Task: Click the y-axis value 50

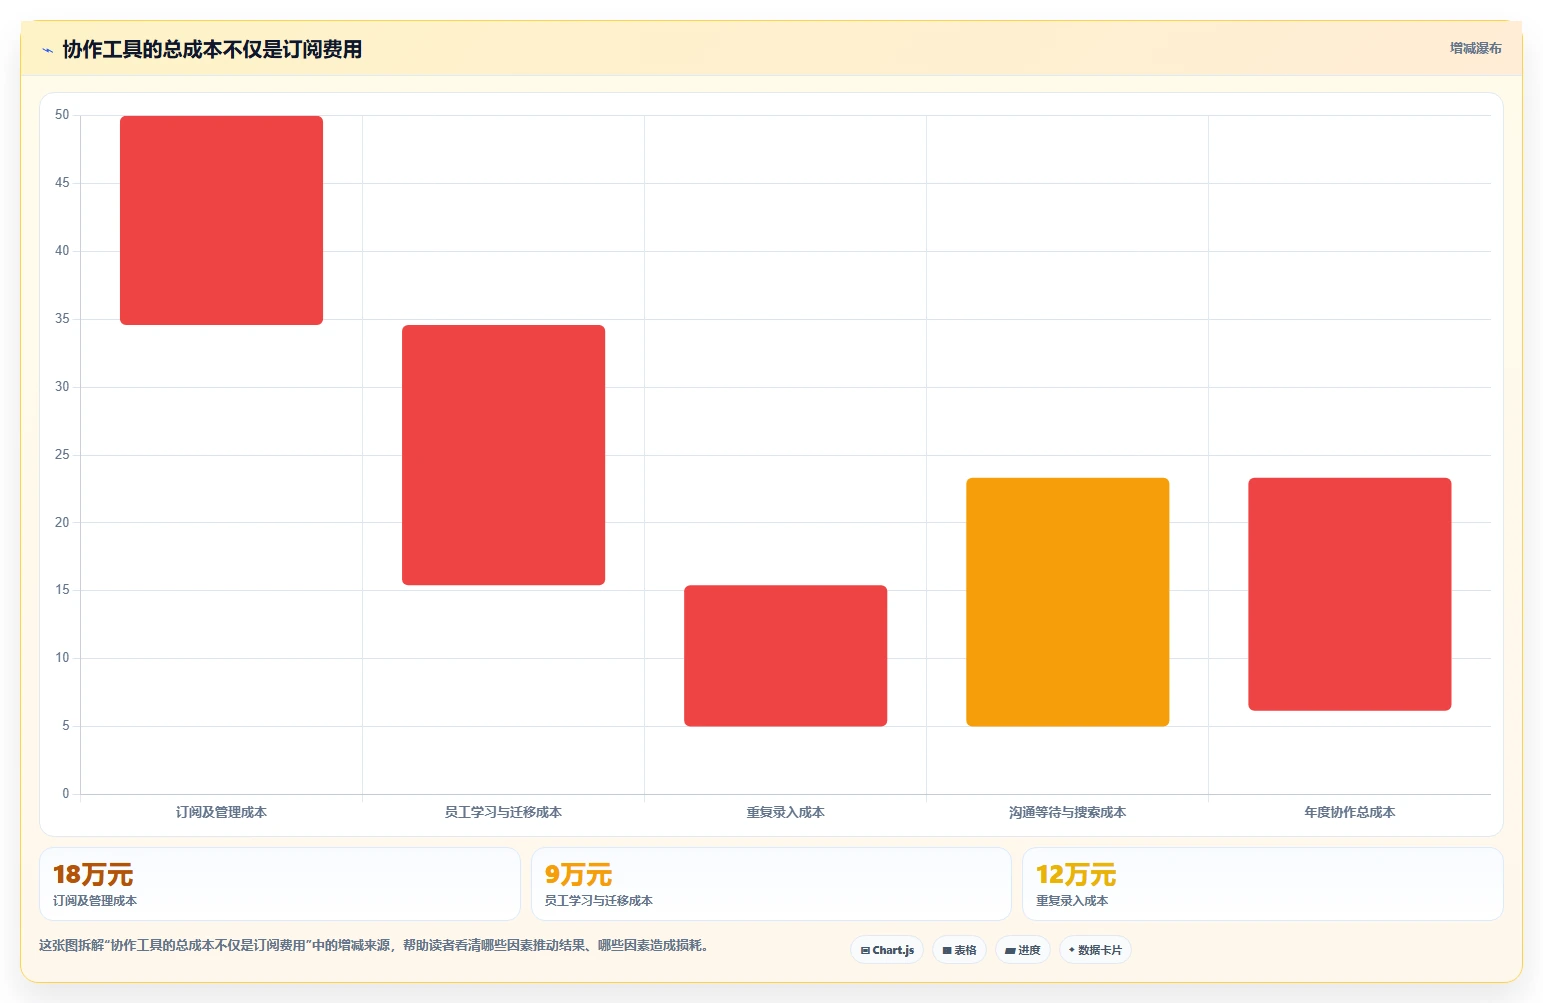Action: [62, 115]
